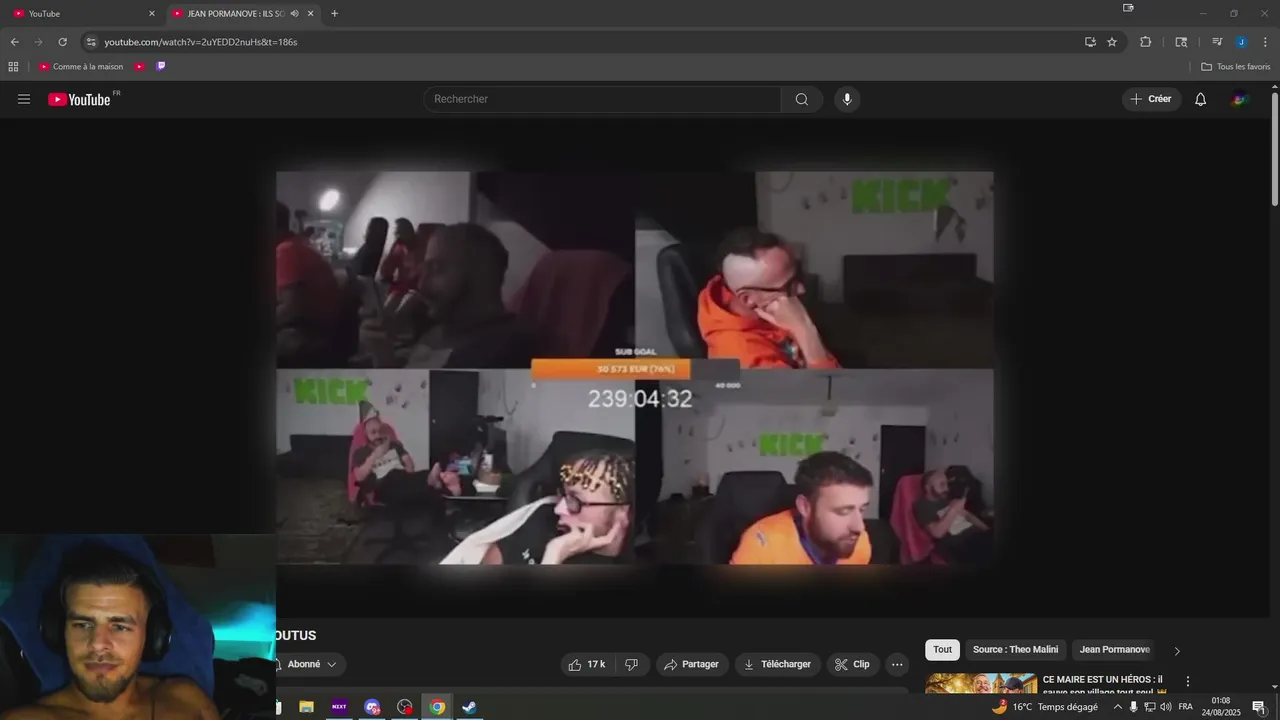Open the weather widget 16°C Temps dégagé
1280x720 pixels.
coord(1045,707)
